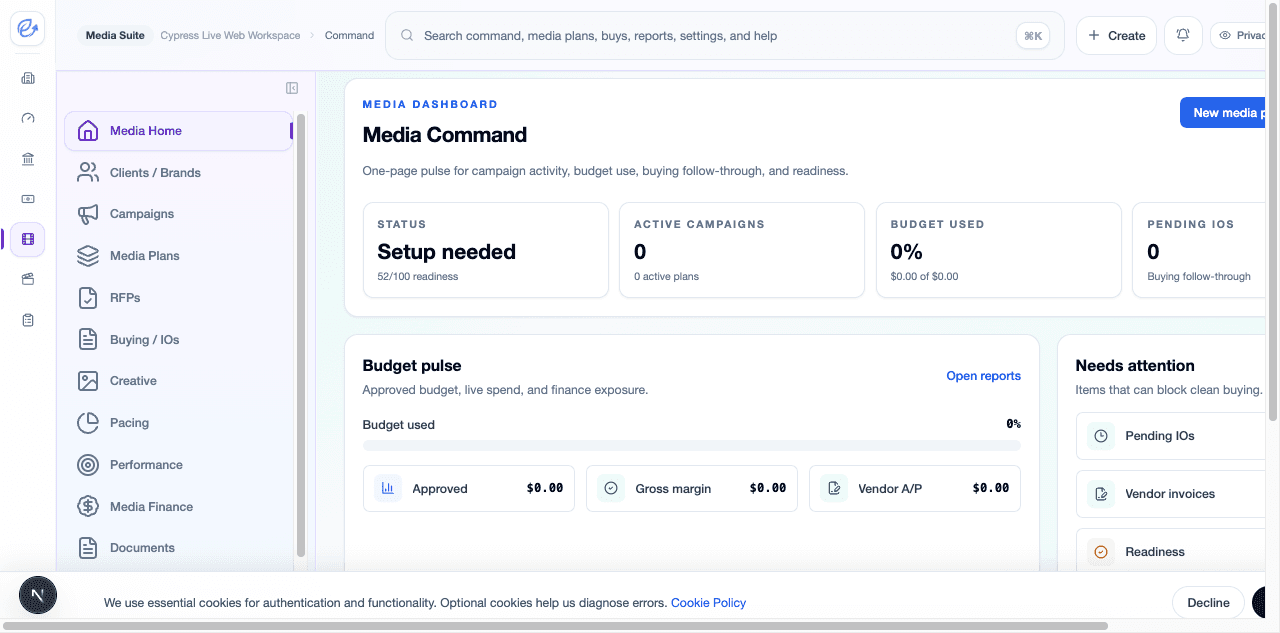Open the banknote icon in the left rail
The height and width of the screenshot is (633, 1280).
pos(28,199)
